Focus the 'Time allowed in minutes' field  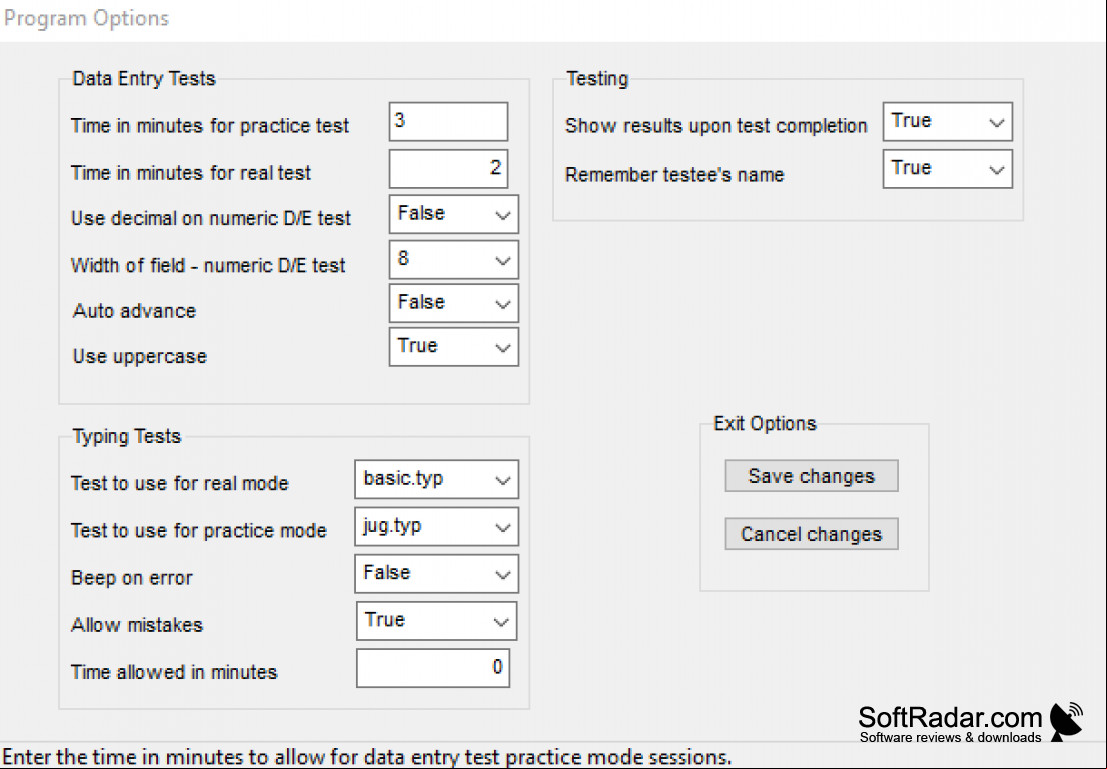[x=433, y=668]
